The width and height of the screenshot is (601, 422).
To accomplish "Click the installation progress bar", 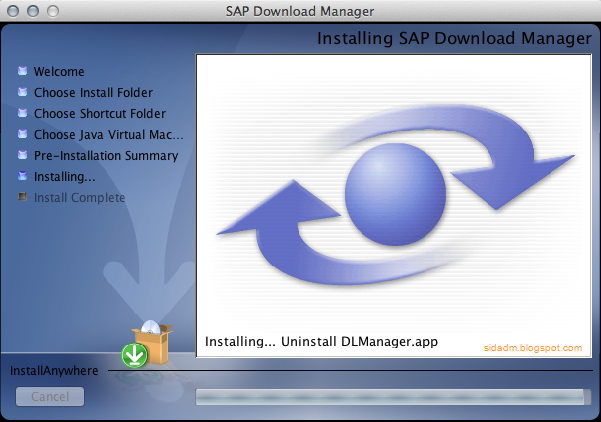I will pos(393,397).
